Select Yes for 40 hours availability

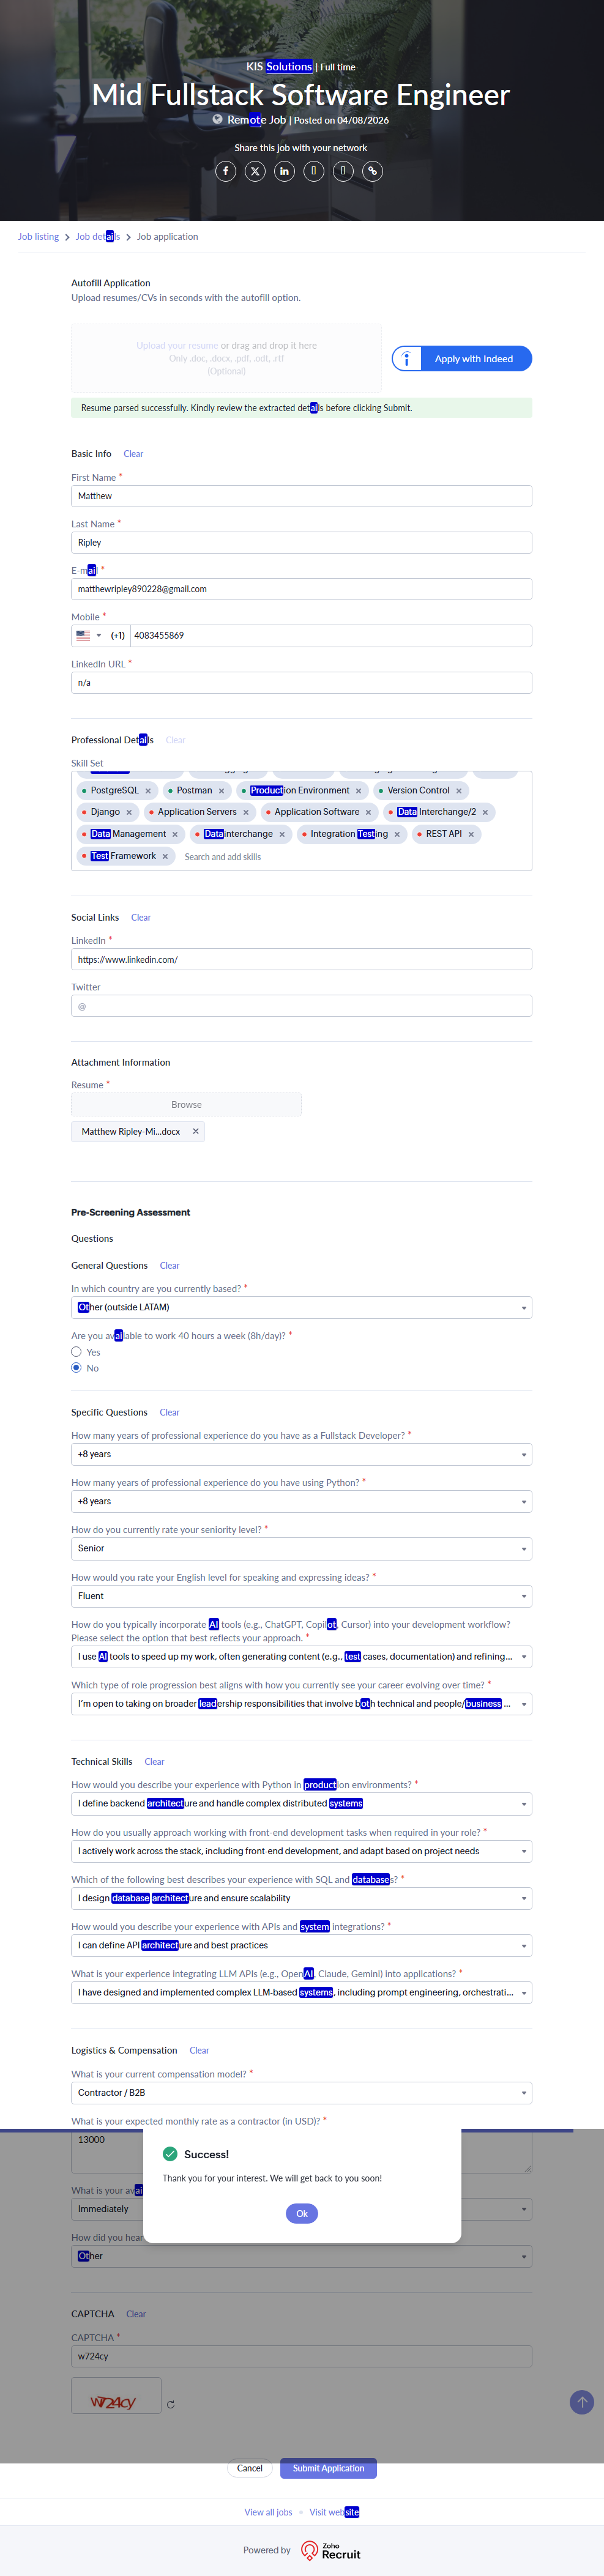point(77,1351)
